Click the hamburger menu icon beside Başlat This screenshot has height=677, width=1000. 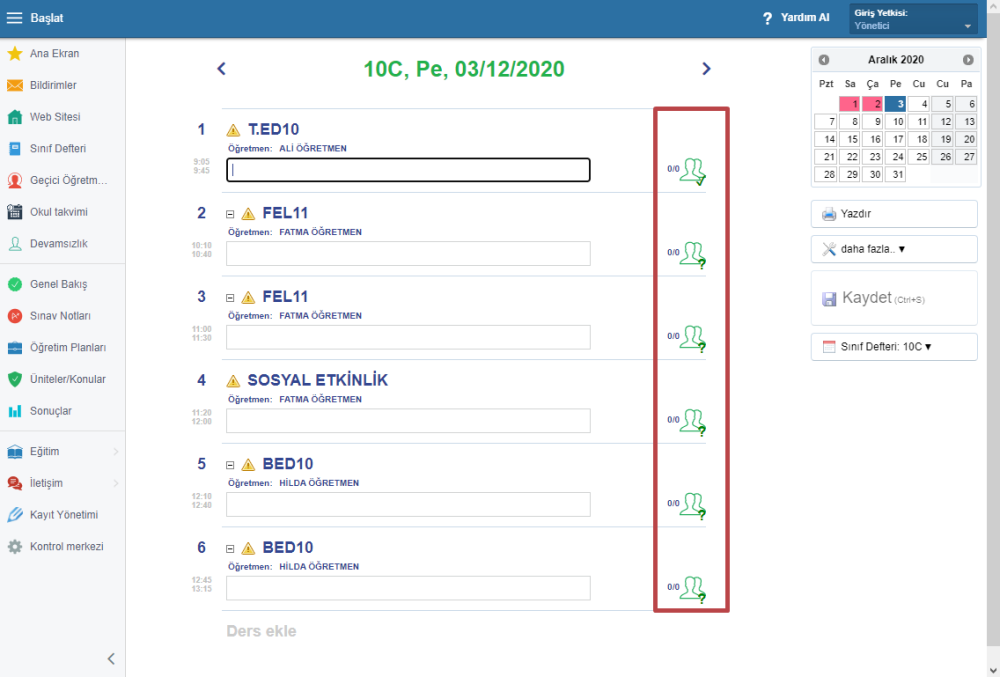click(15, 18)
